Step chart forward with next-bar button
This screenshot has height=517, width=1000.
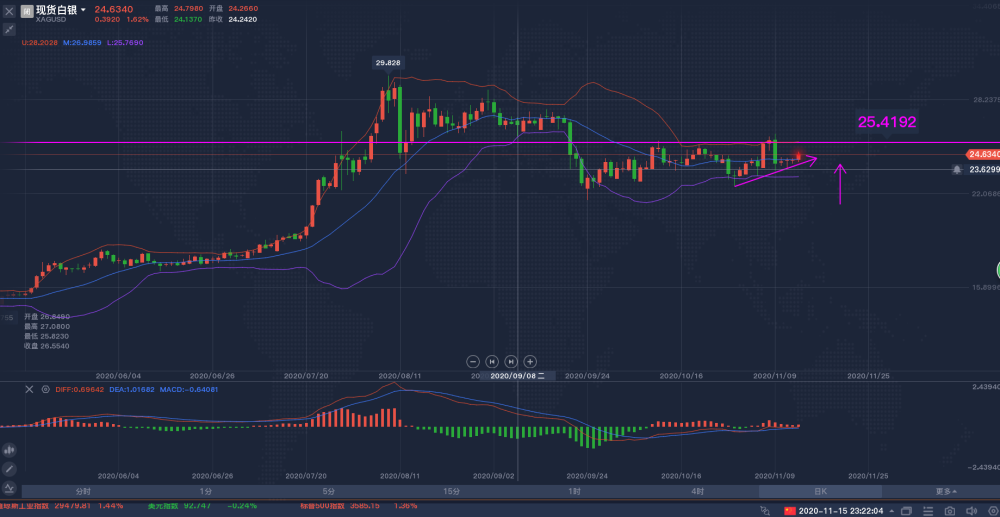pyautogui.click(x=511, y=361)
